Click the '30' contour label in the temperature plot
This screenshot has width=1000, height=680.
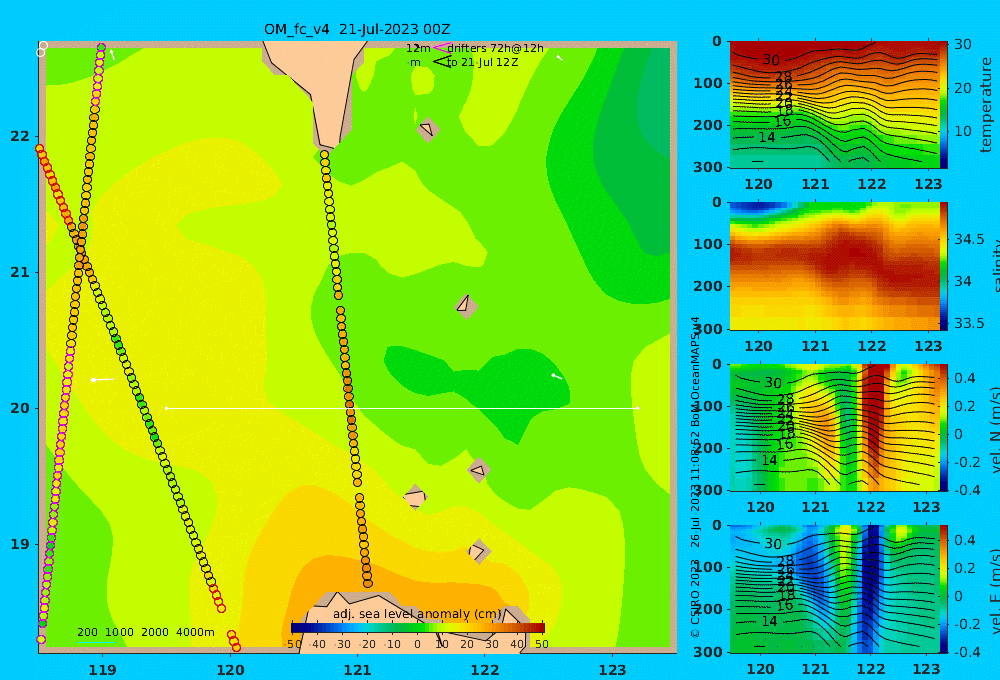771,60
